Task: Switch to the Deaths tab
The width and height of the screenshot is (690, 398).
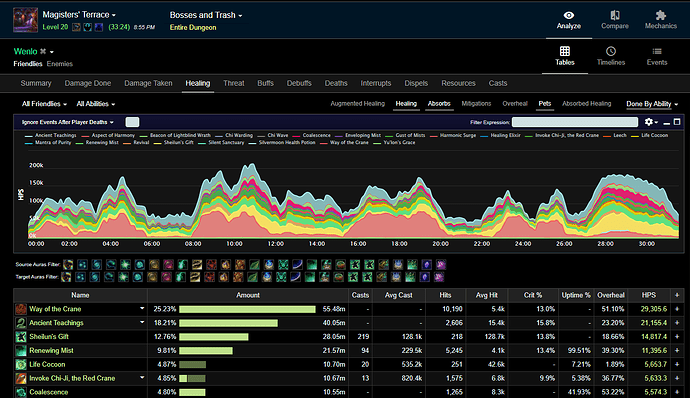Action: 336,83
